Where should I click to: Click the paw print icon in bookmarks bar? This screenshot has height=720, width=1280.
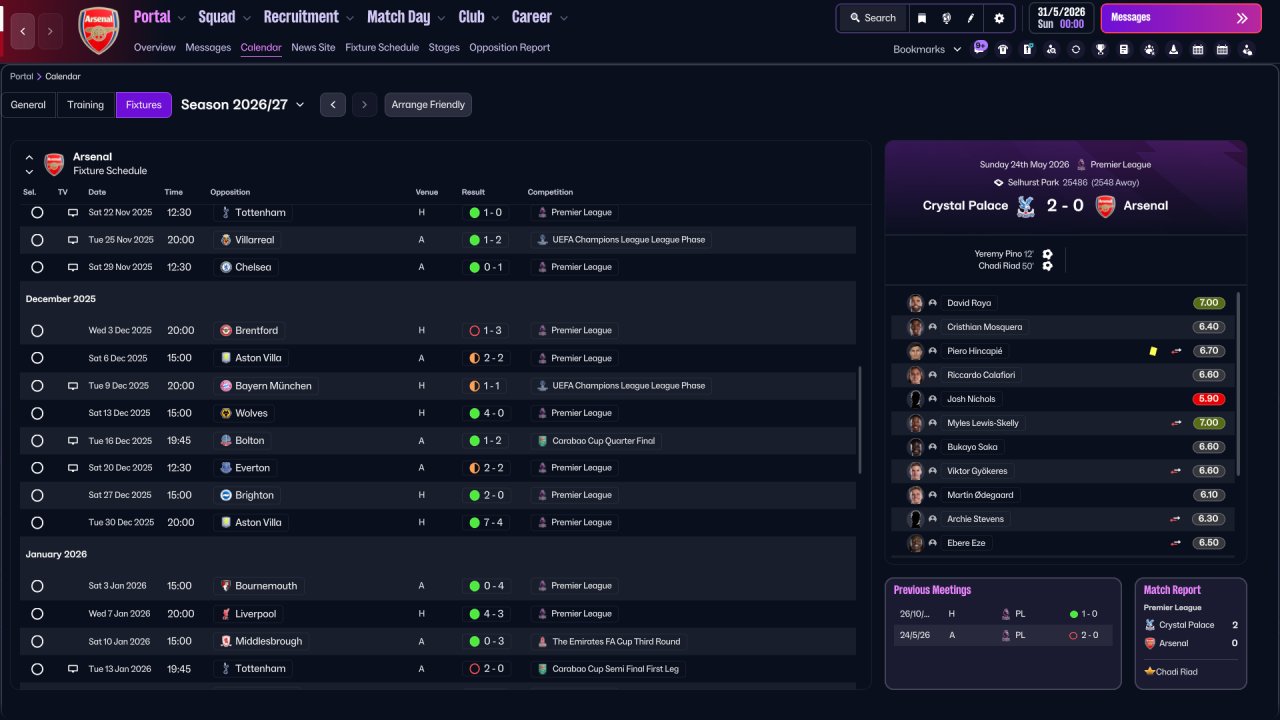(x=1148, y=49)
